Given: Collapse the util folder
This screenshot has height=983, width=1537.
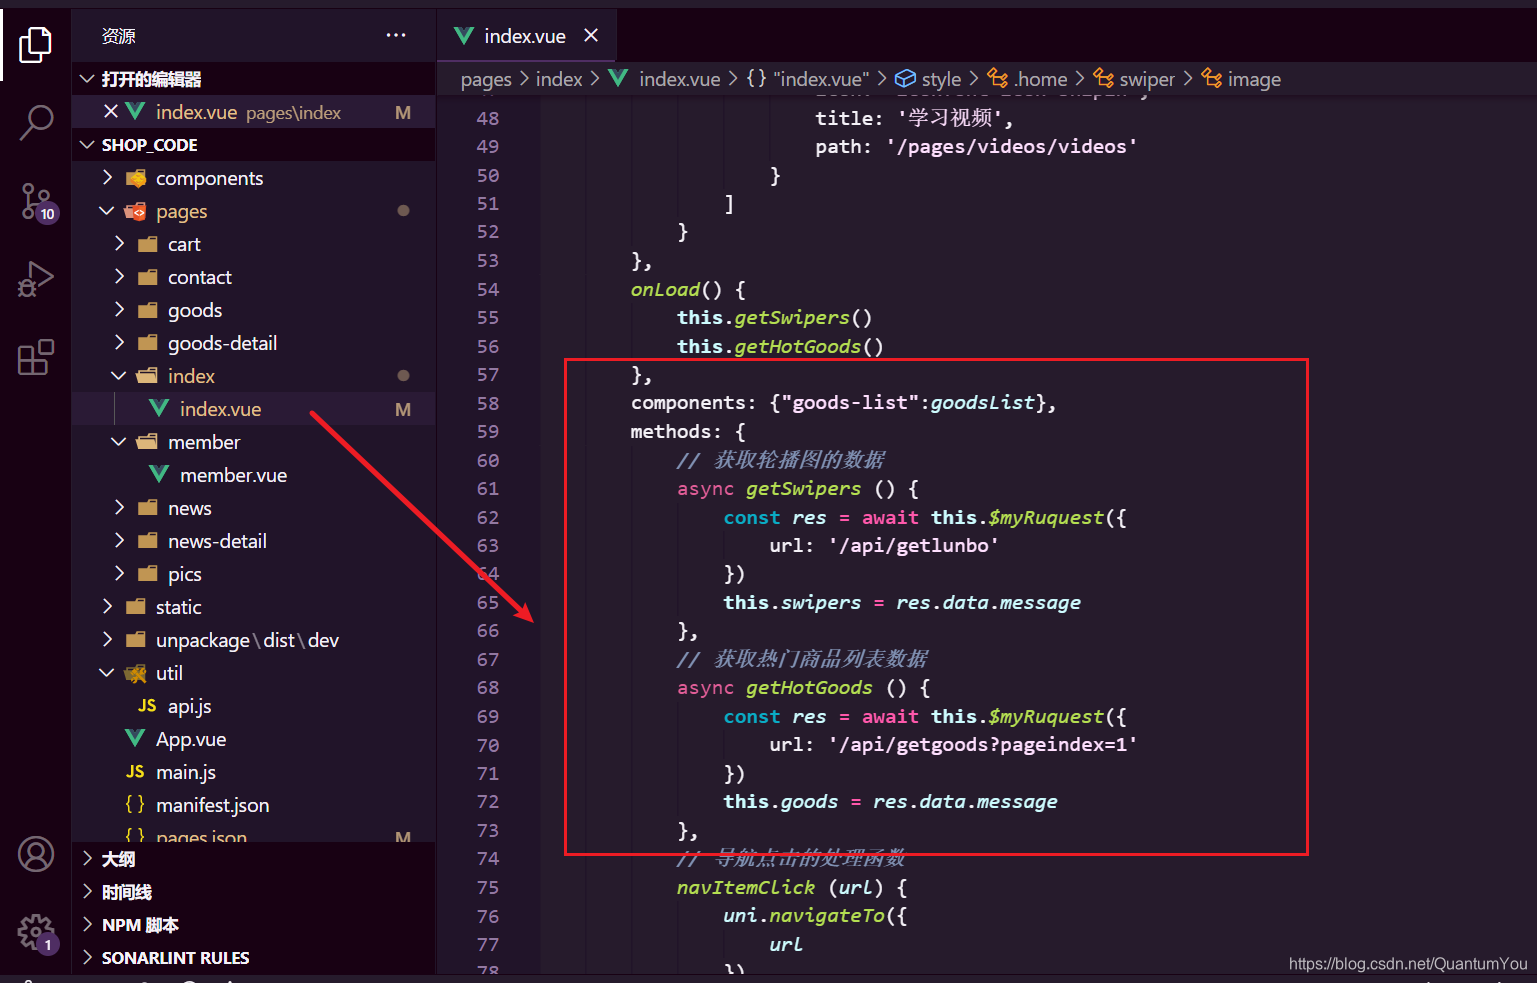Looking at the screenshot, I should coord(254,673).
